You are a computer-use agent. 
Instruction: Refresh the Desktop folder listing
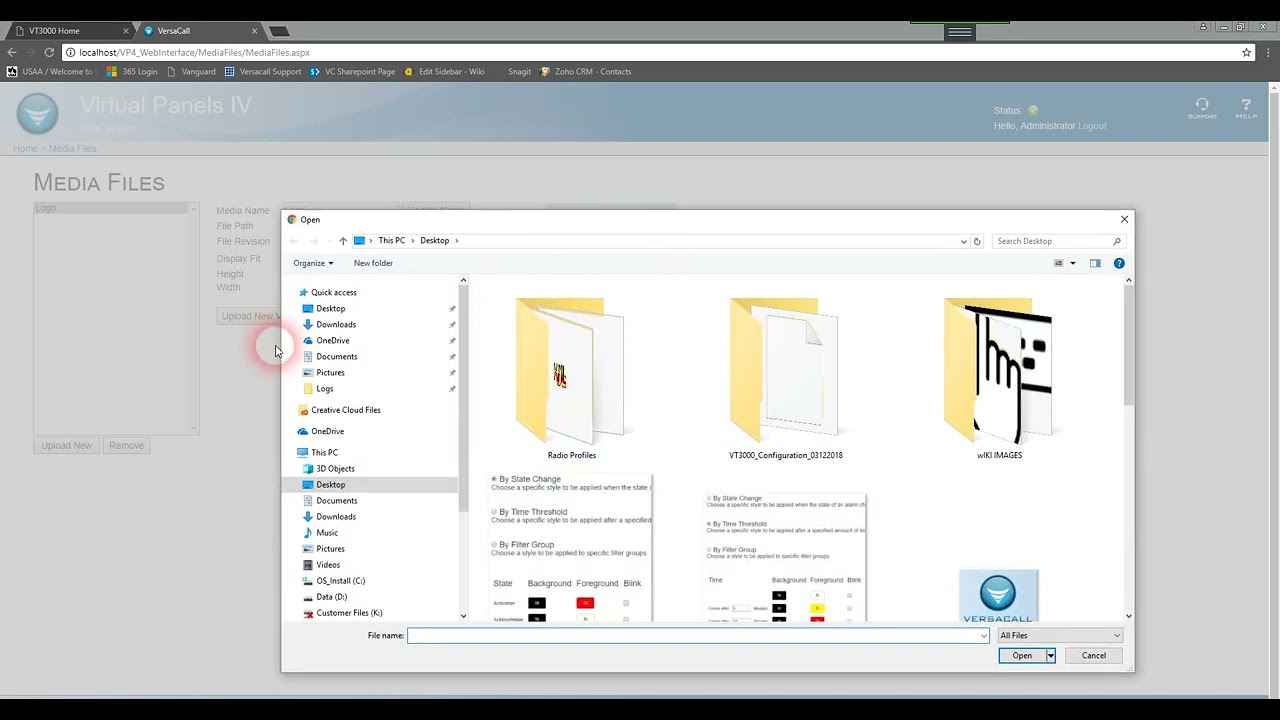tap(977, 241)
